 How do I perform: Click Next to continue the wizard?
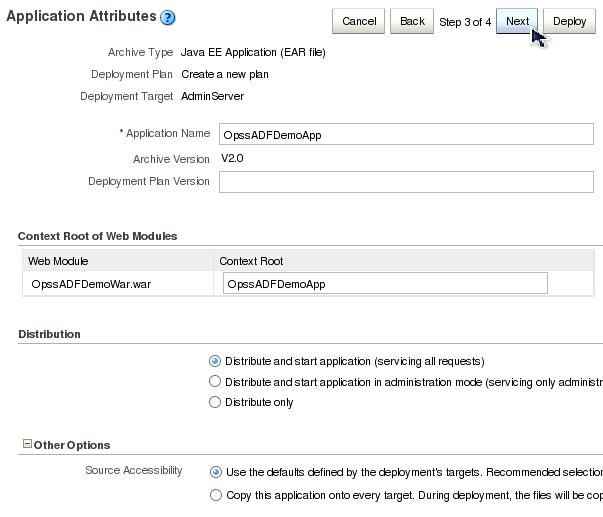[517, 21]
